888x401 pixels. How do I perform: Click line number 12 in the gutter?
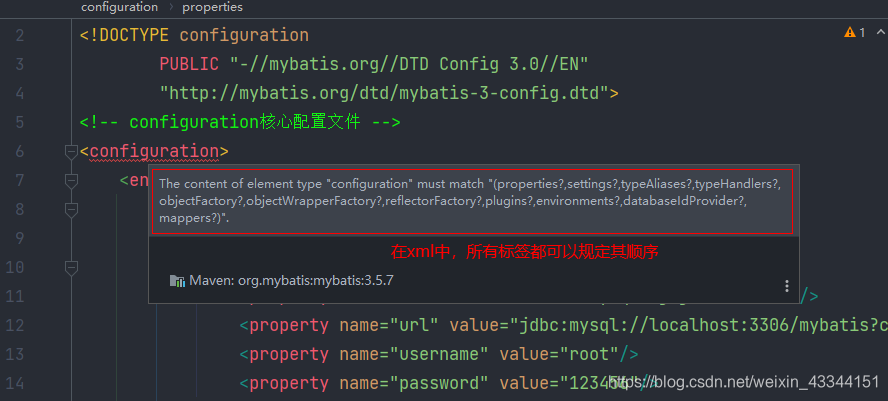pyautogui.click(x=15, y=326)
